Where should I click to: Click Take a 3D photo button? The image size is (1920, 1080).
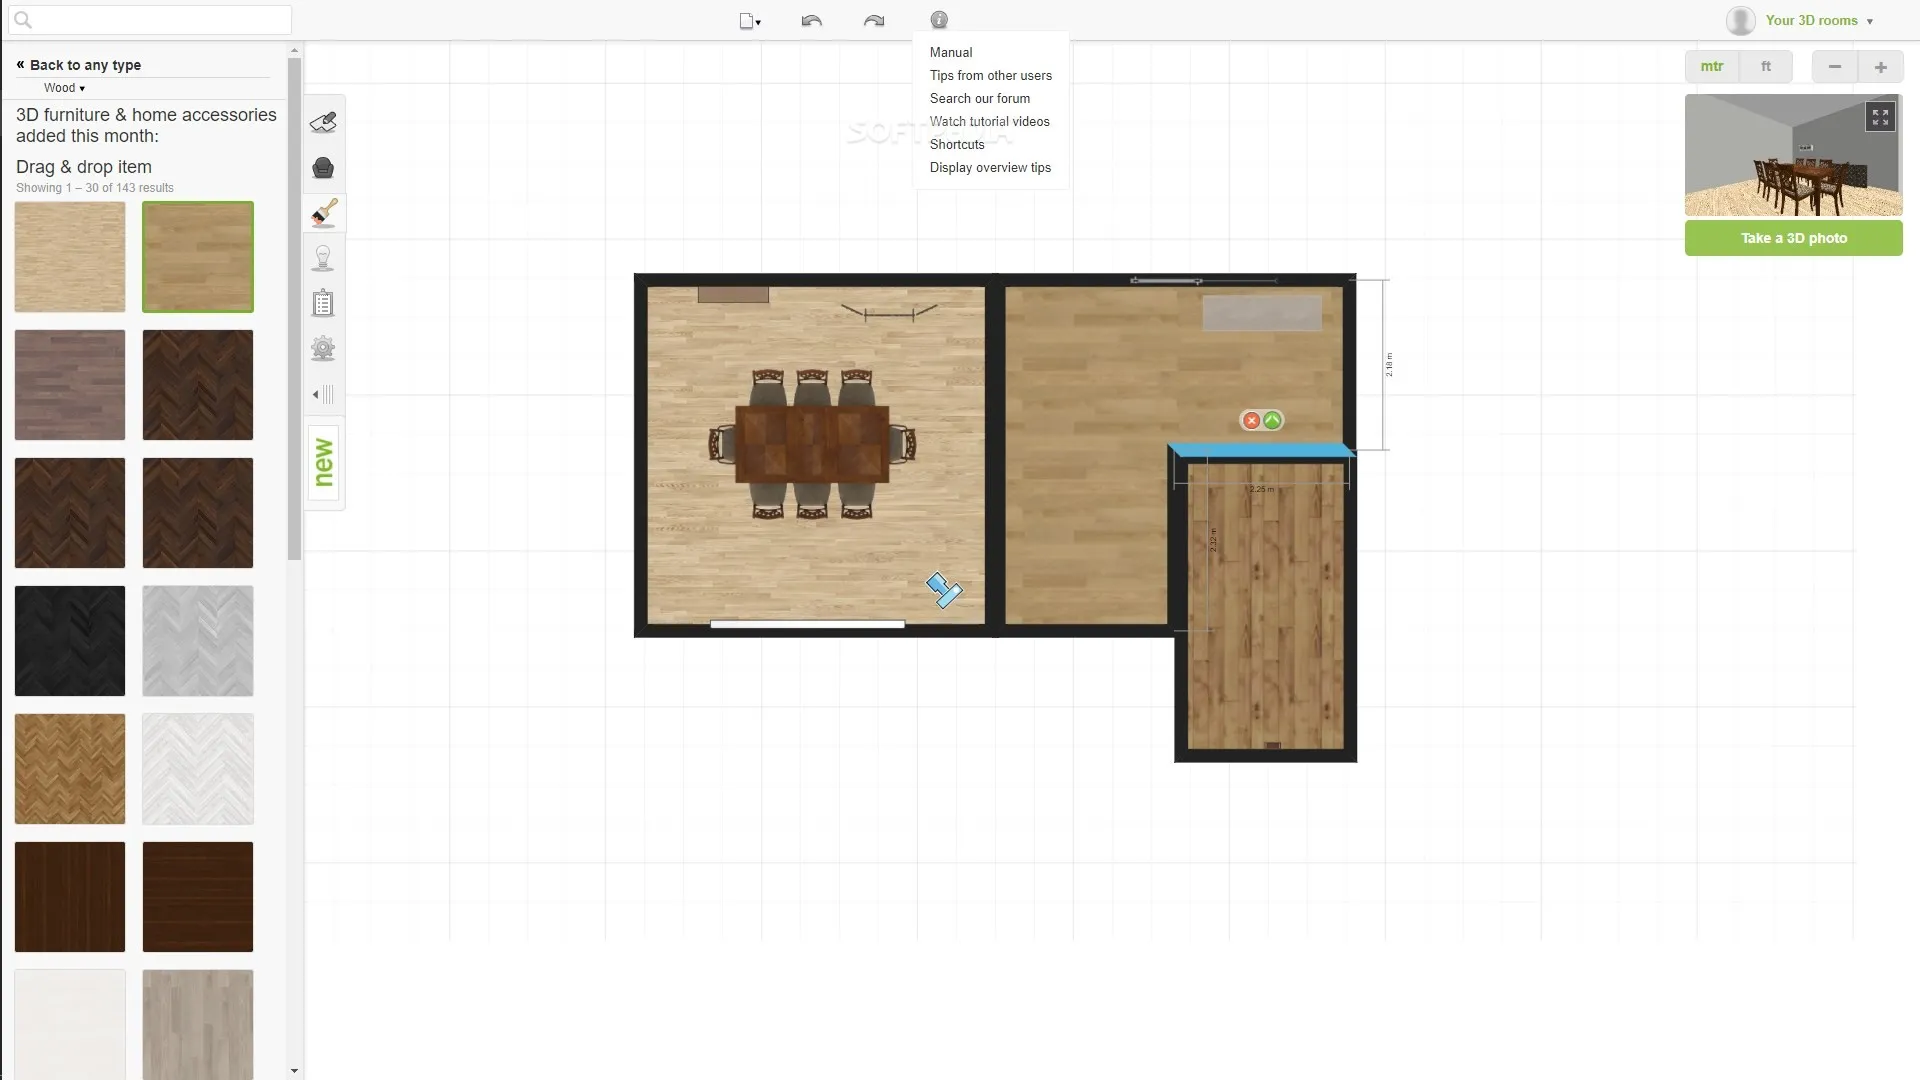pyautogui.click(x=1793, y=238)
